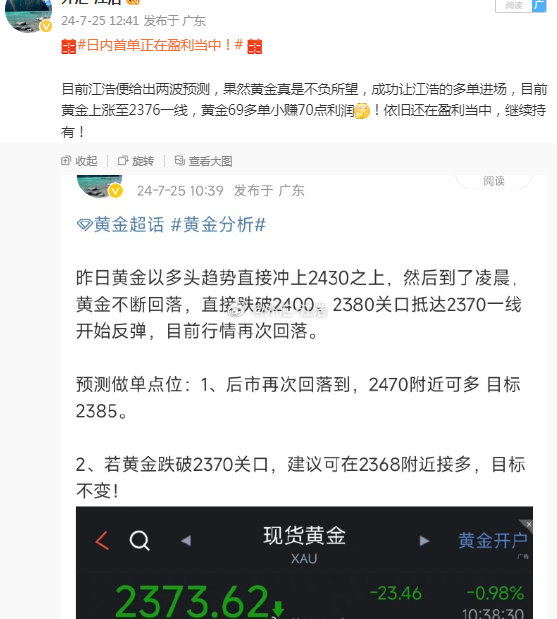Viewport: 557px width, 619px height.
Task: Click the red back arrow in the gold app
Action: click(102, 540)
